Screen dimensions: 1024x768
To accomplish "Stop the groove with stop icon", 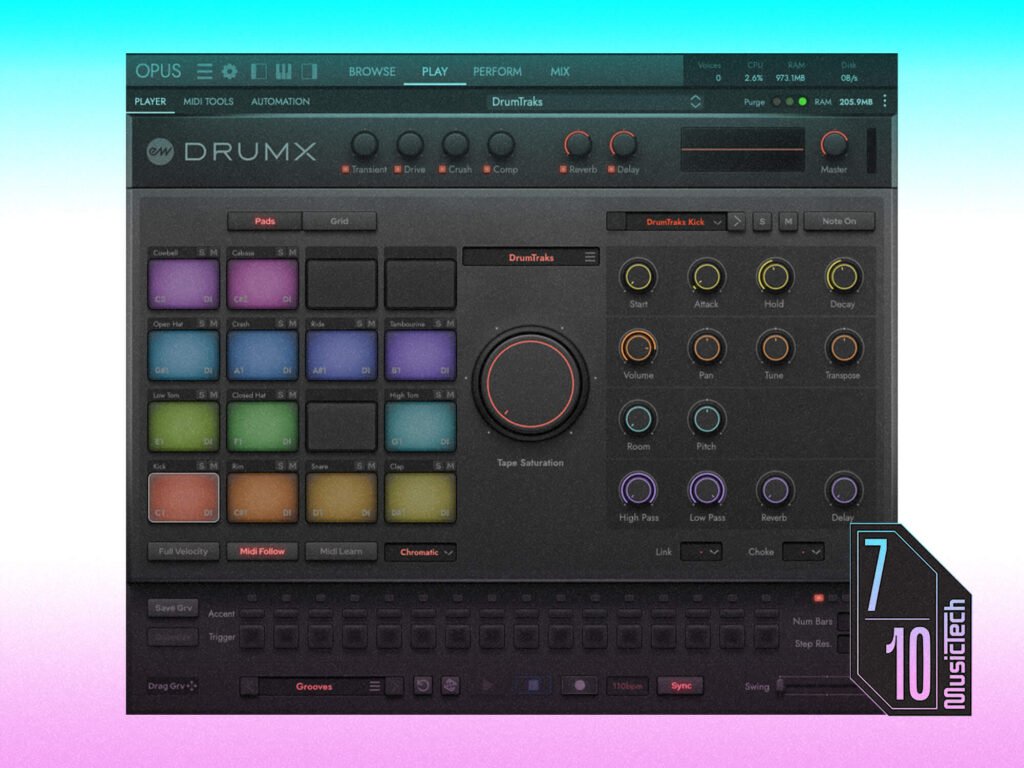I will click(533, 686).
